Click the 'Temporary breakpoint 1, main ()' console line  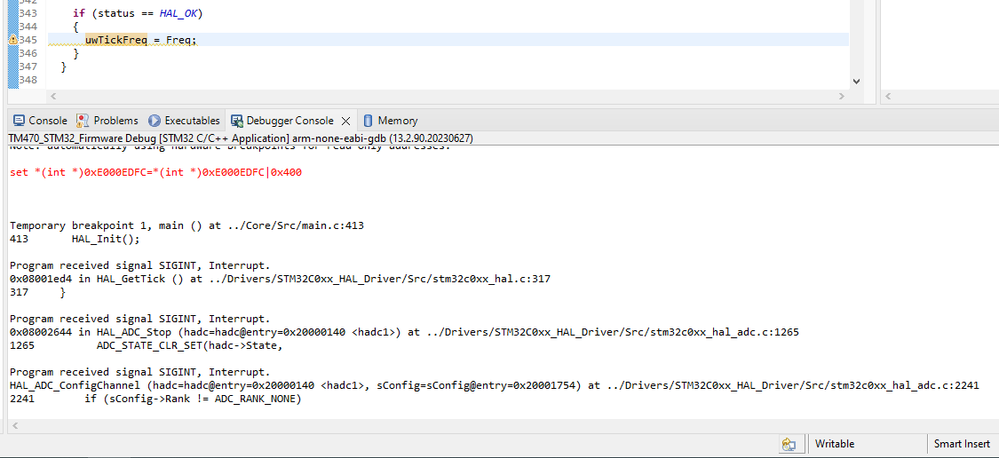(x=187, y=225)
